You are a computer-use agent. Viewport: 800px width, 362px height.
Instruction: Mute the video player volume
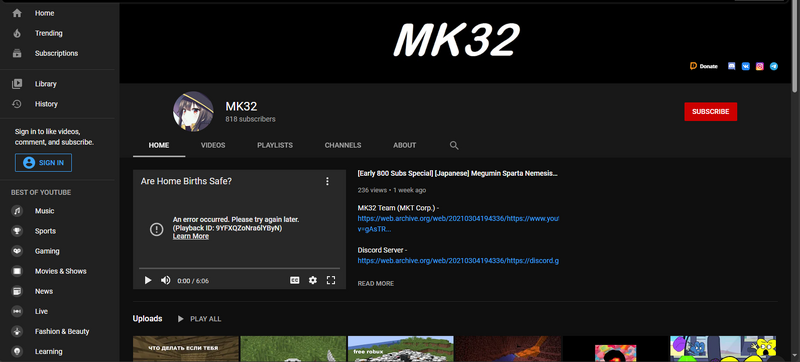pyautogui.click(x=165, y=280)
